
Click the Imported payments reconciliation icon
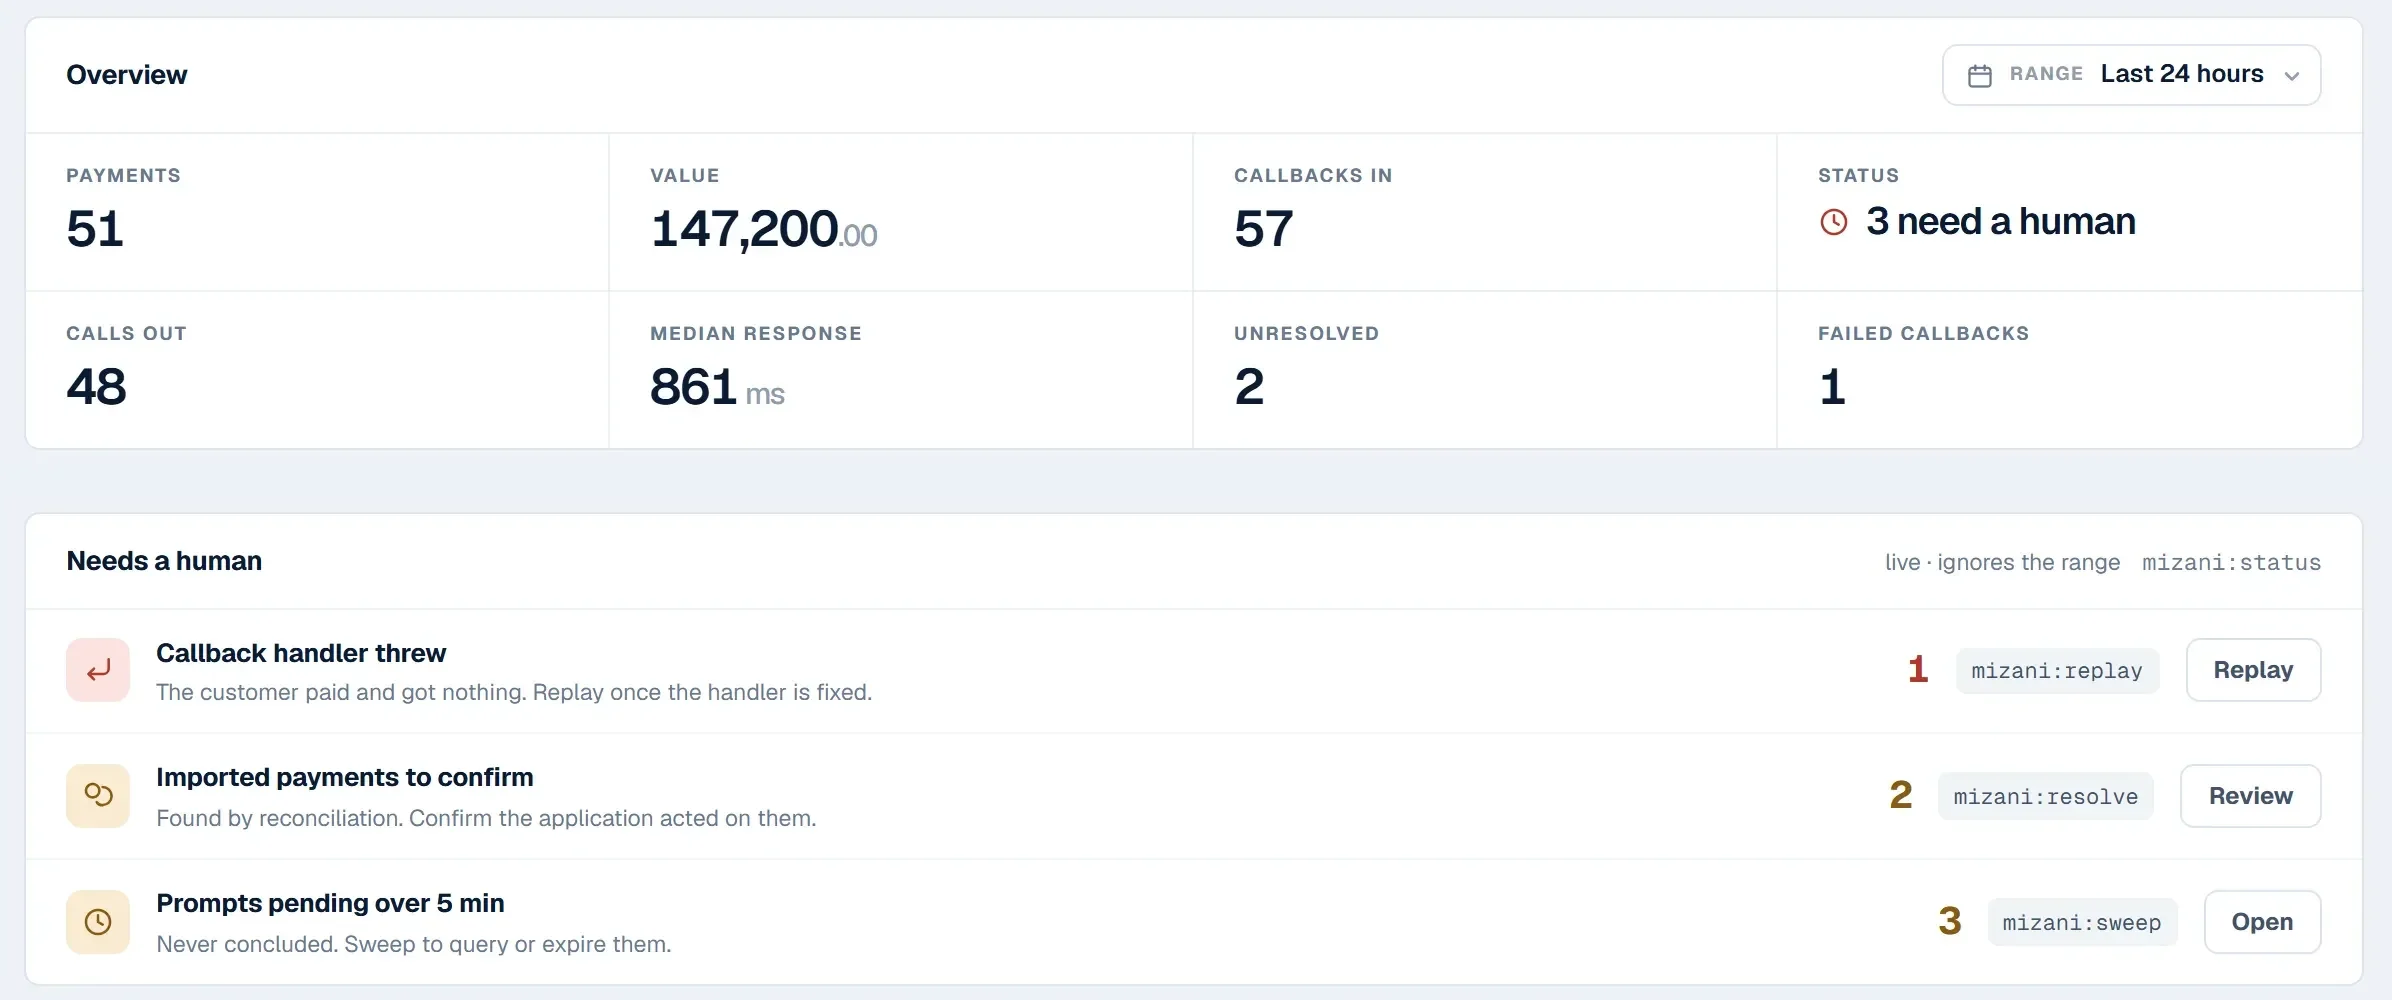[x=98, y=796]
